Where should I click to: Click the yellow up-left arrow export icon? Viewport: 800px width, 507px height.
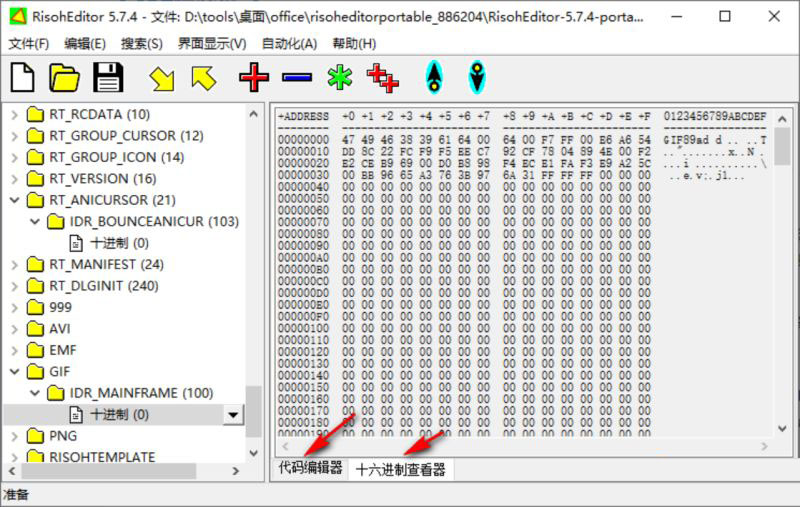[x=204, y=79]
